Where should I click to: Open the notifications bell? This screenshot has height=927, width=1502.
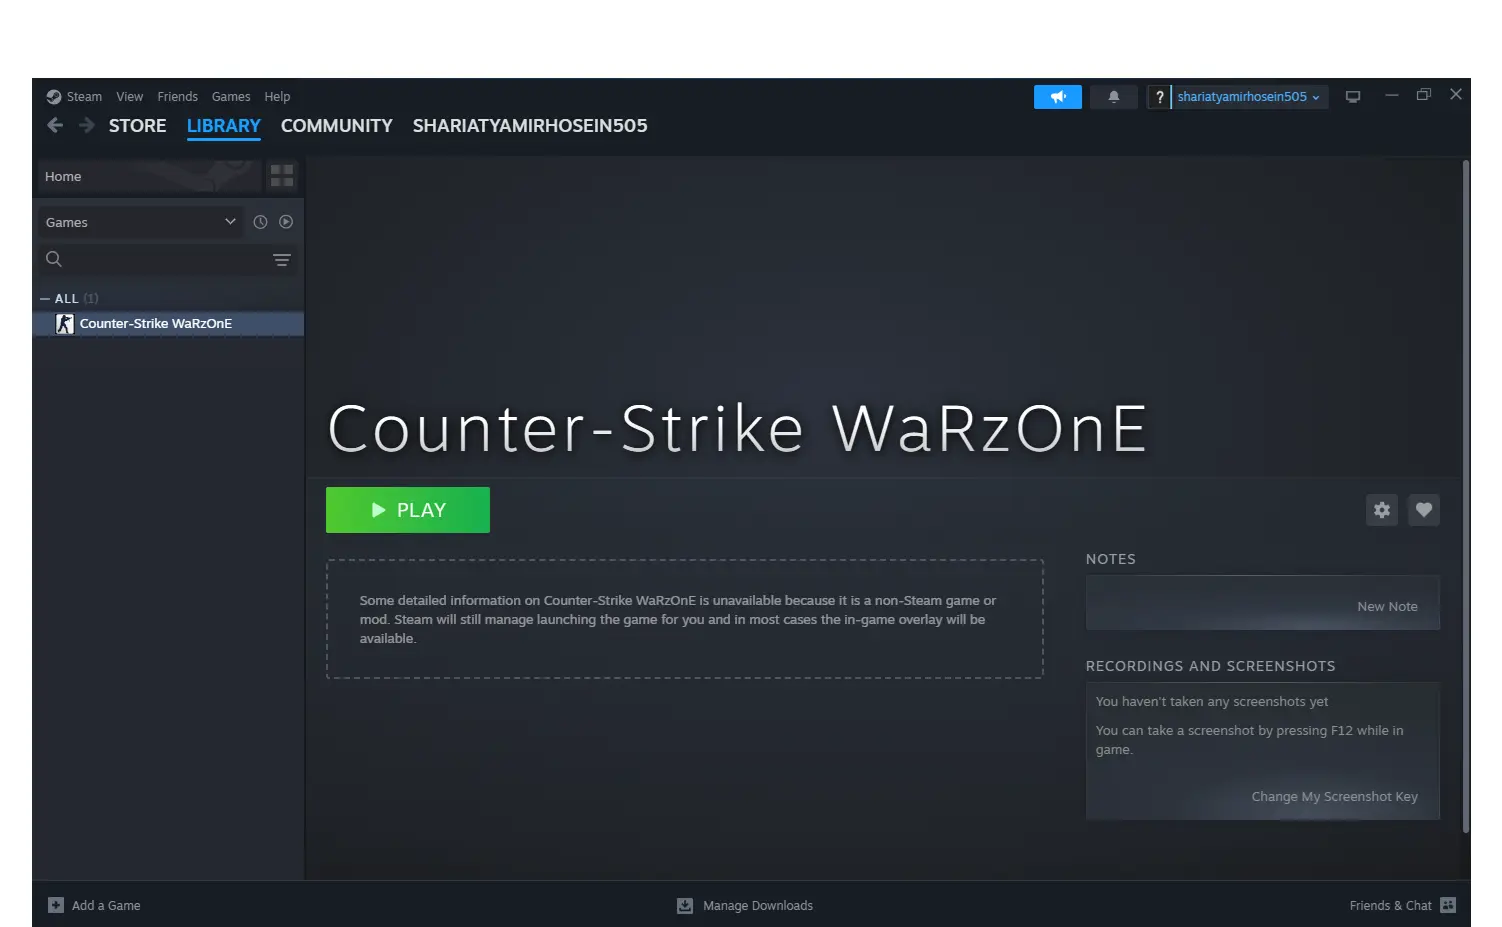point(1113,97)
